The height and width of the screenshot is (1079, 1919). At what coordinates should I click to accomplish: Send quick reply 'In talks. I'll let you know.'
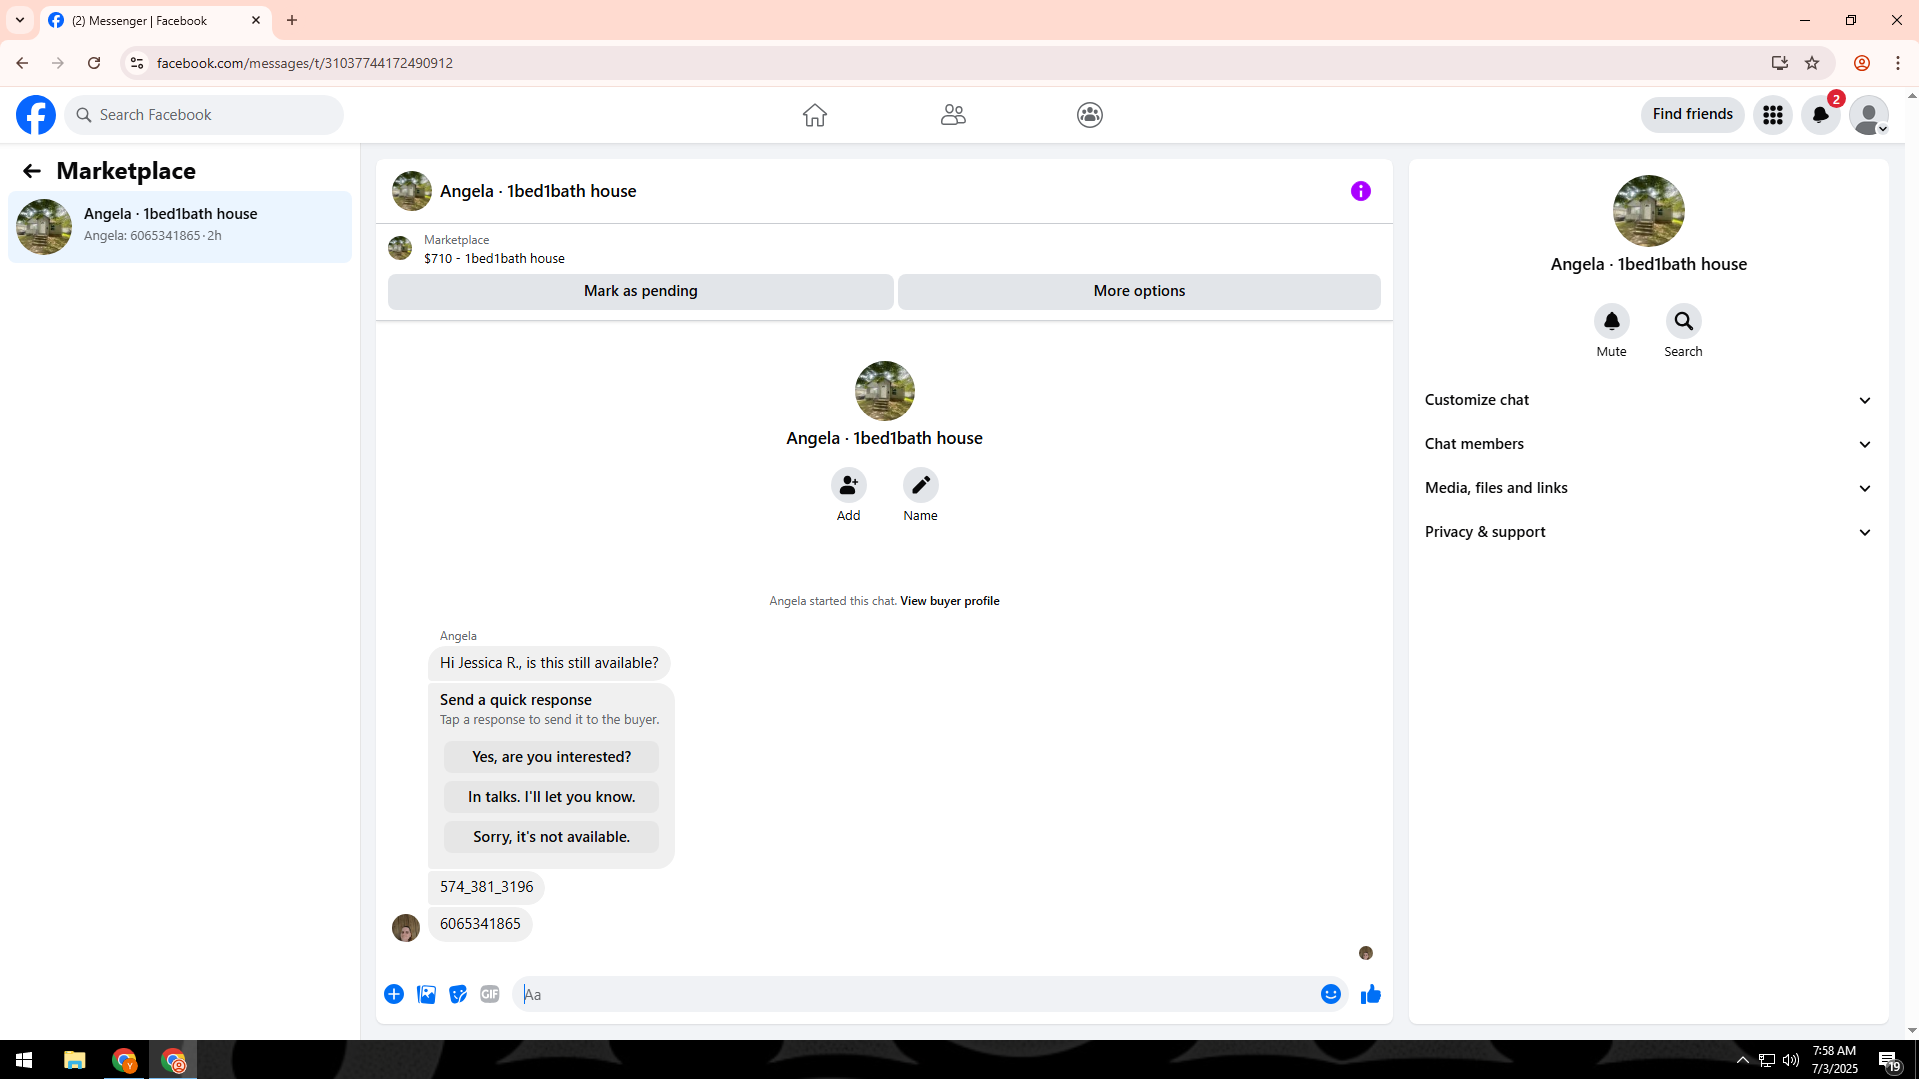(x=551, y=797)
